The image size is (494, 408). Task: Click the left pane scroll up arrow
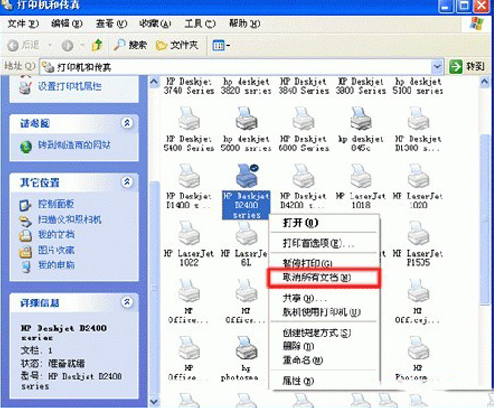pyautogui.click(x=154, y=82)
